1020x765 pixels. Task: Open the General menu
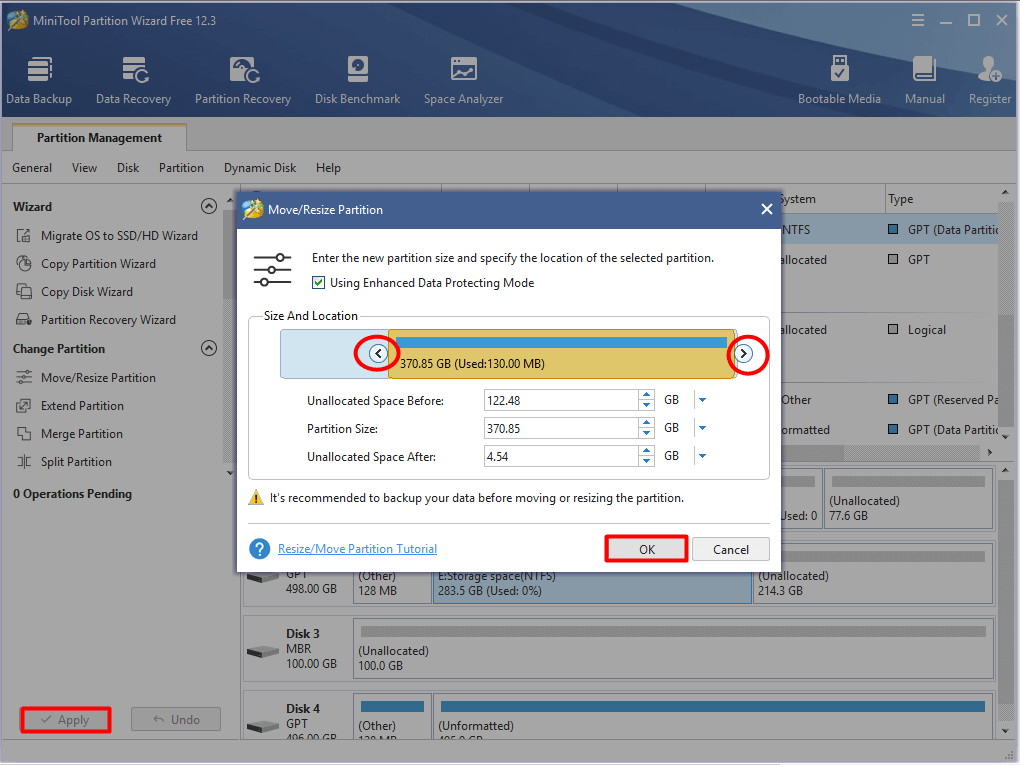[x=32, y=168]
